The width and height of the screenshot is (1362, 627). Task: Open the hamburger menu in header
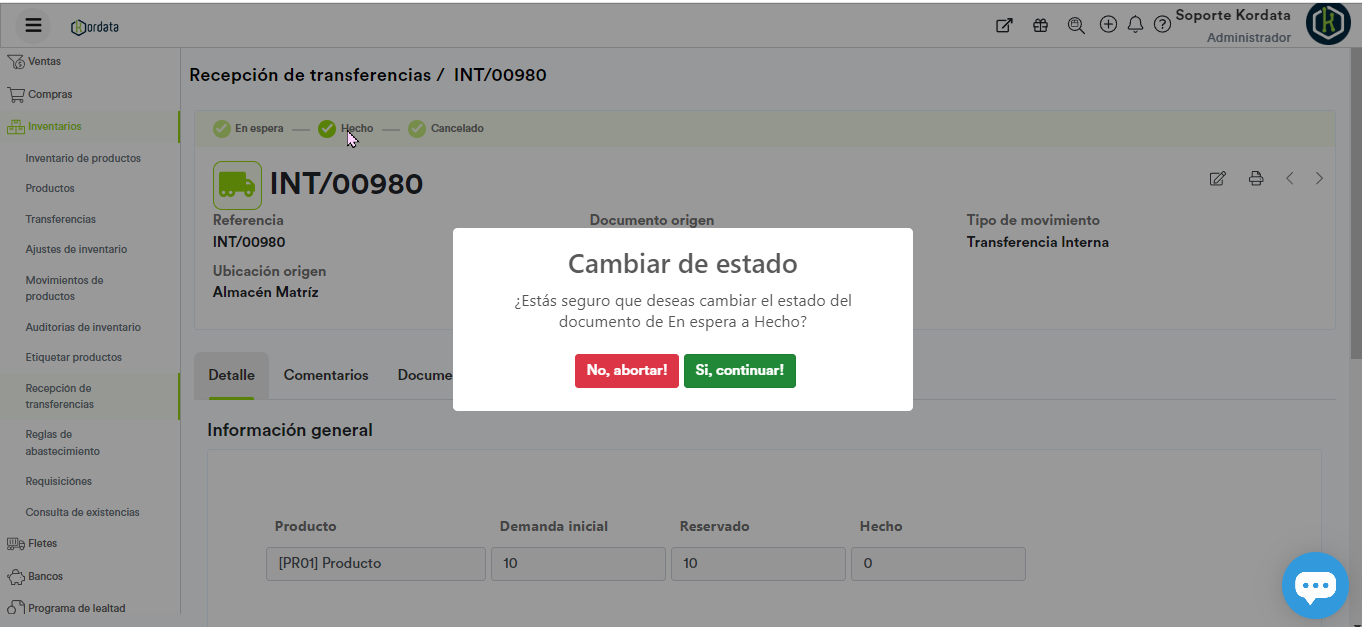click(33, 26)
